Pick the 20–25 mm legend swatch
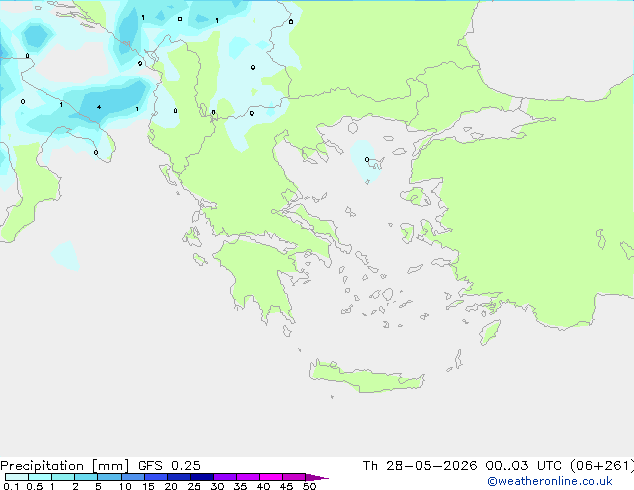The width and height of the screenshot is (634, 490). pos(178,477)
